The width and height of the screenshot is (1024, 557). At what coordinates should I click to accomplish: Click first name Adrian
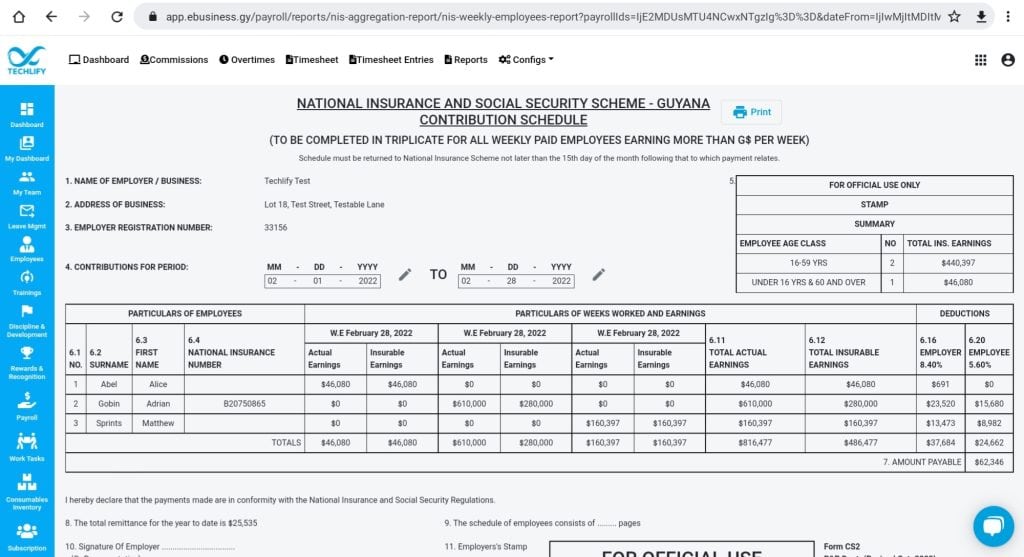pos(158,404)
